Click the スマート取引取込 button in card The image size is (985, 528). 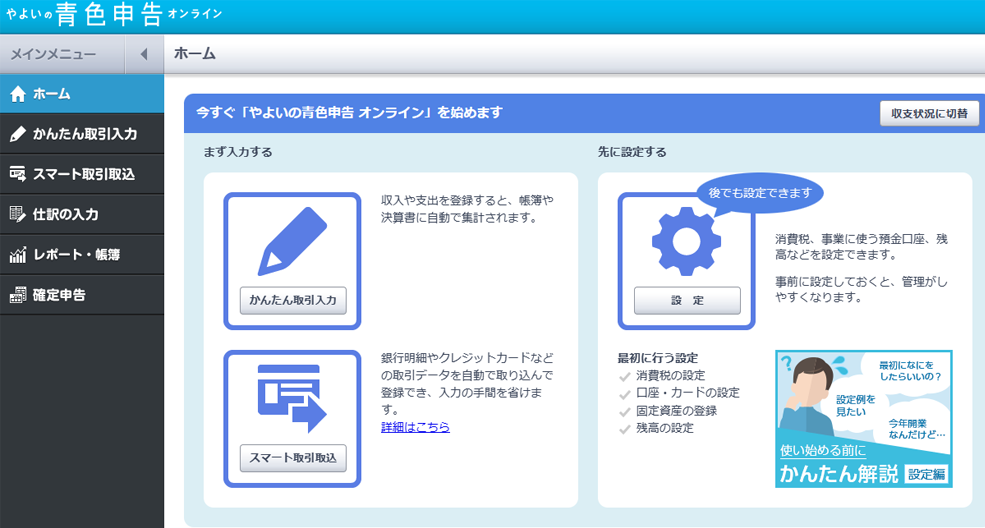(x=293, y=458)
